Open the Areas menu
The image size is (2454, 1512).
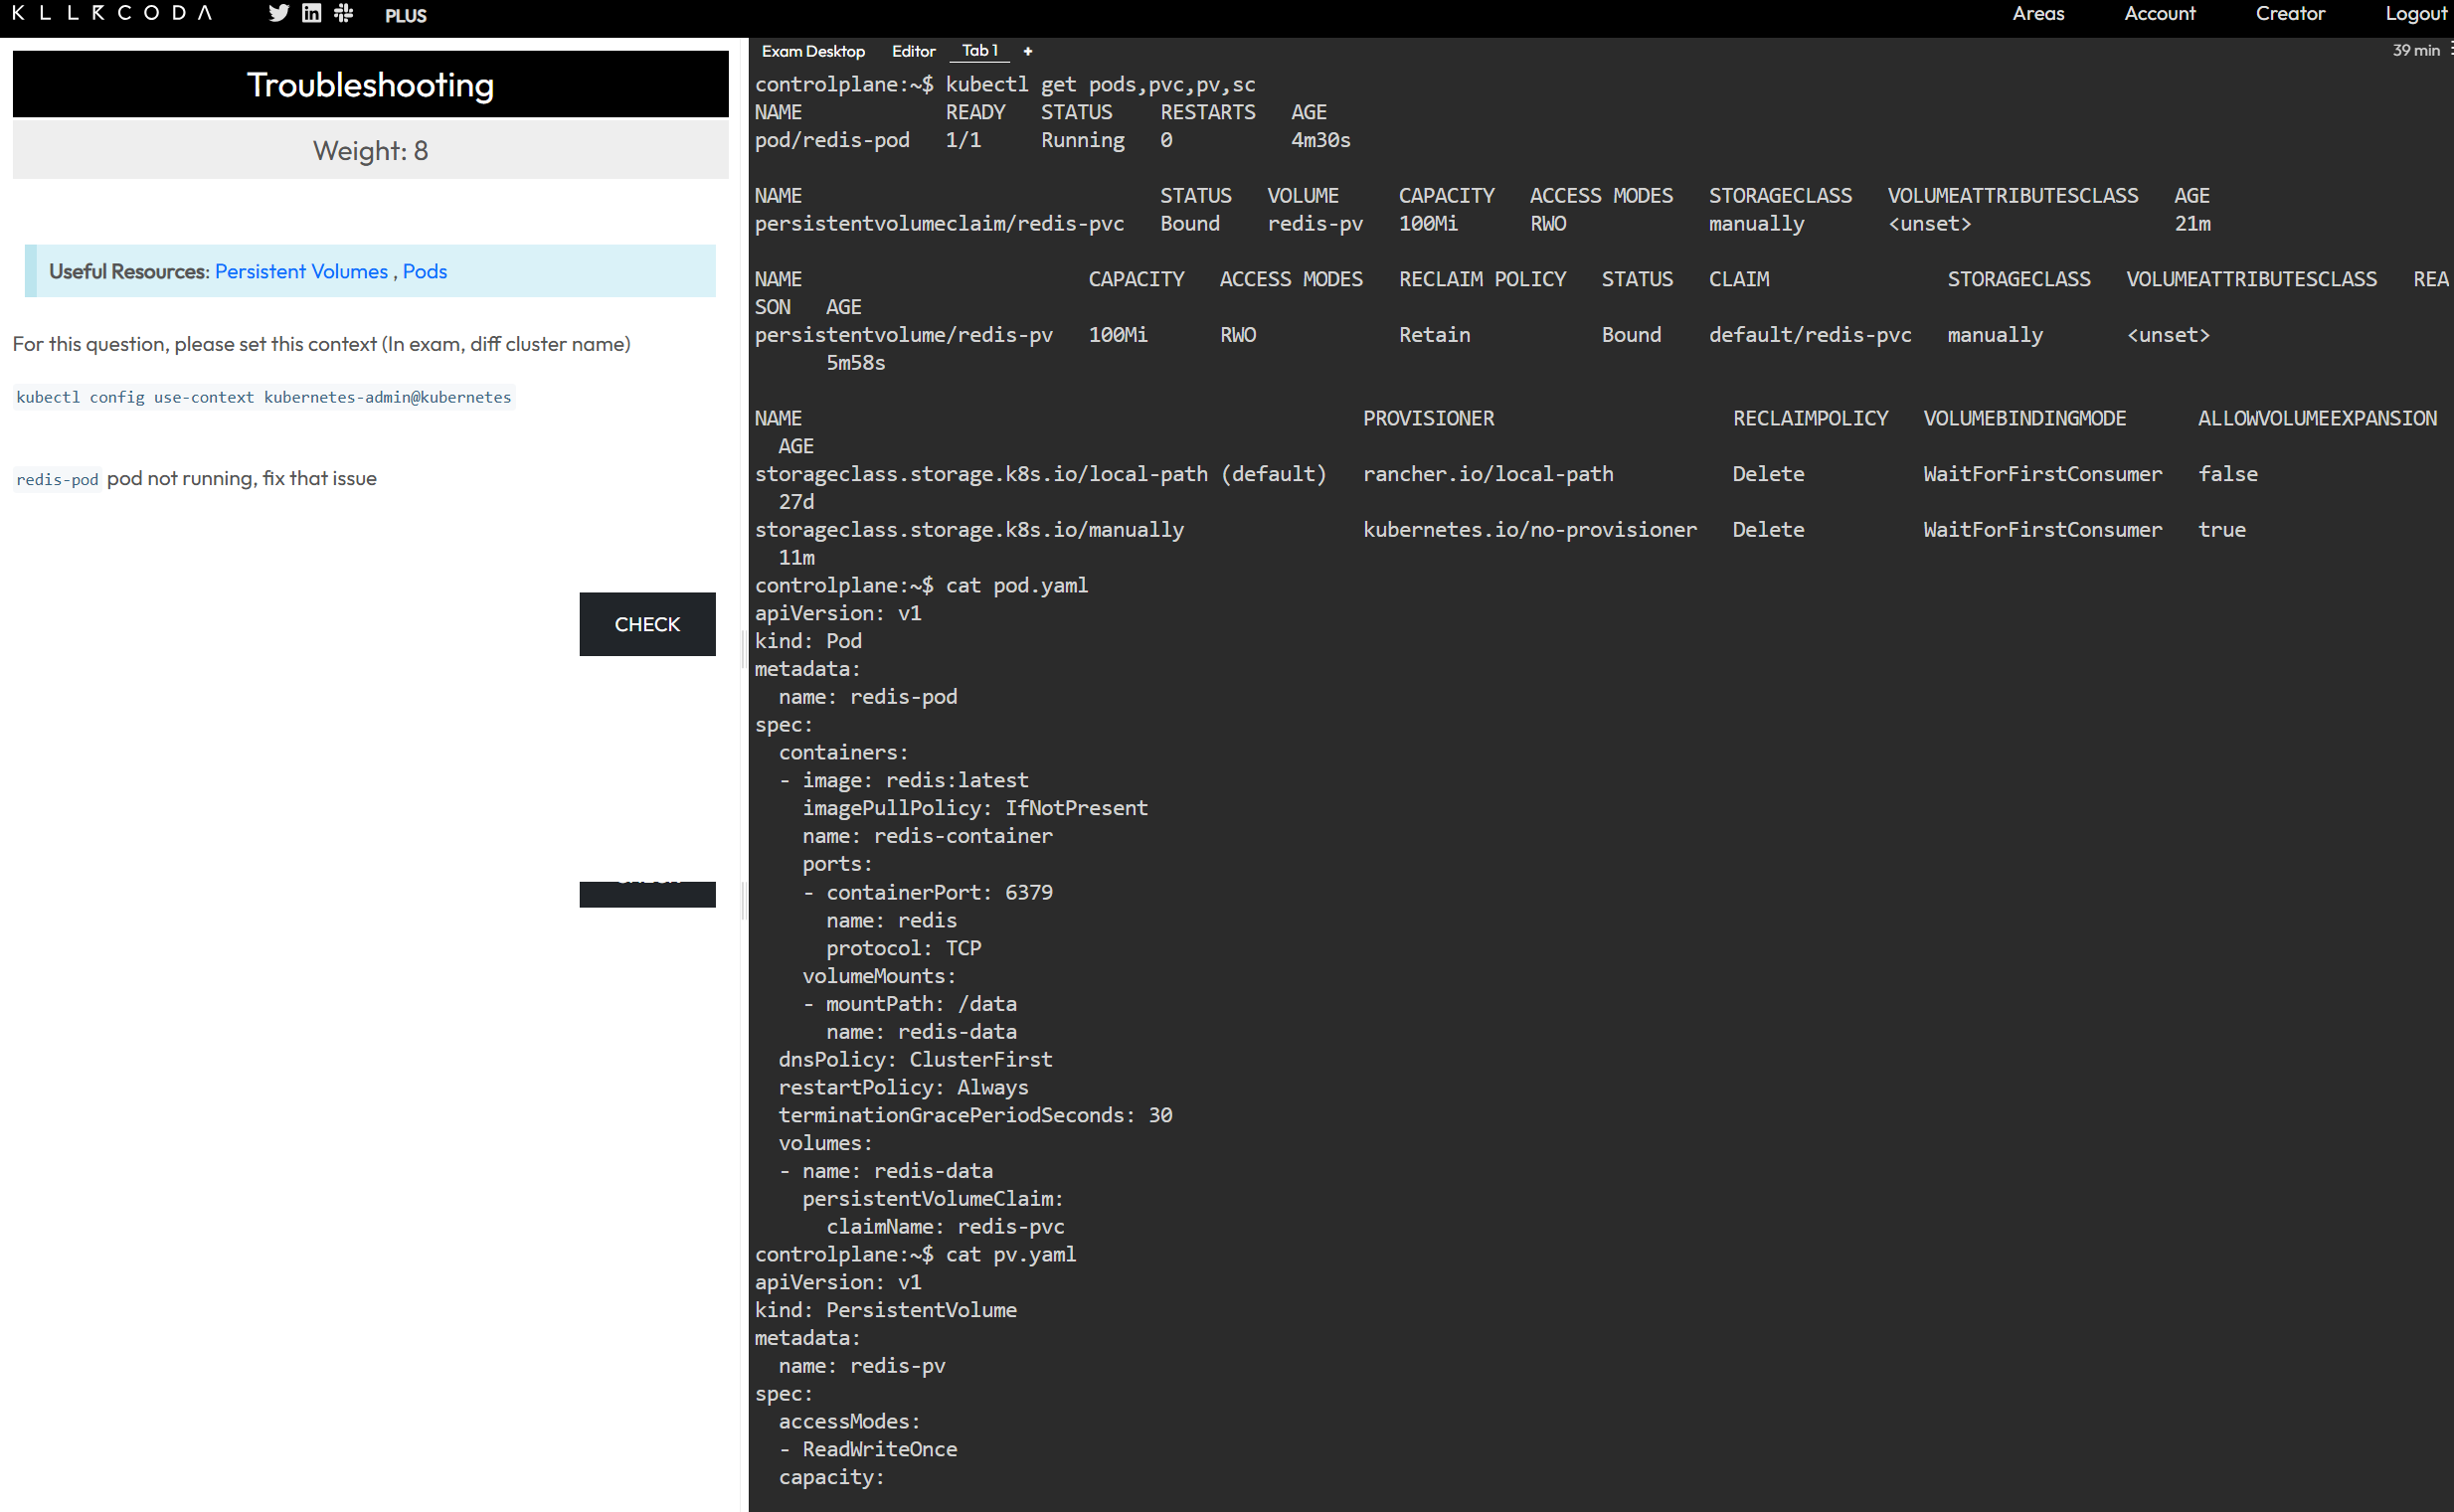(x=2037, y=13)
